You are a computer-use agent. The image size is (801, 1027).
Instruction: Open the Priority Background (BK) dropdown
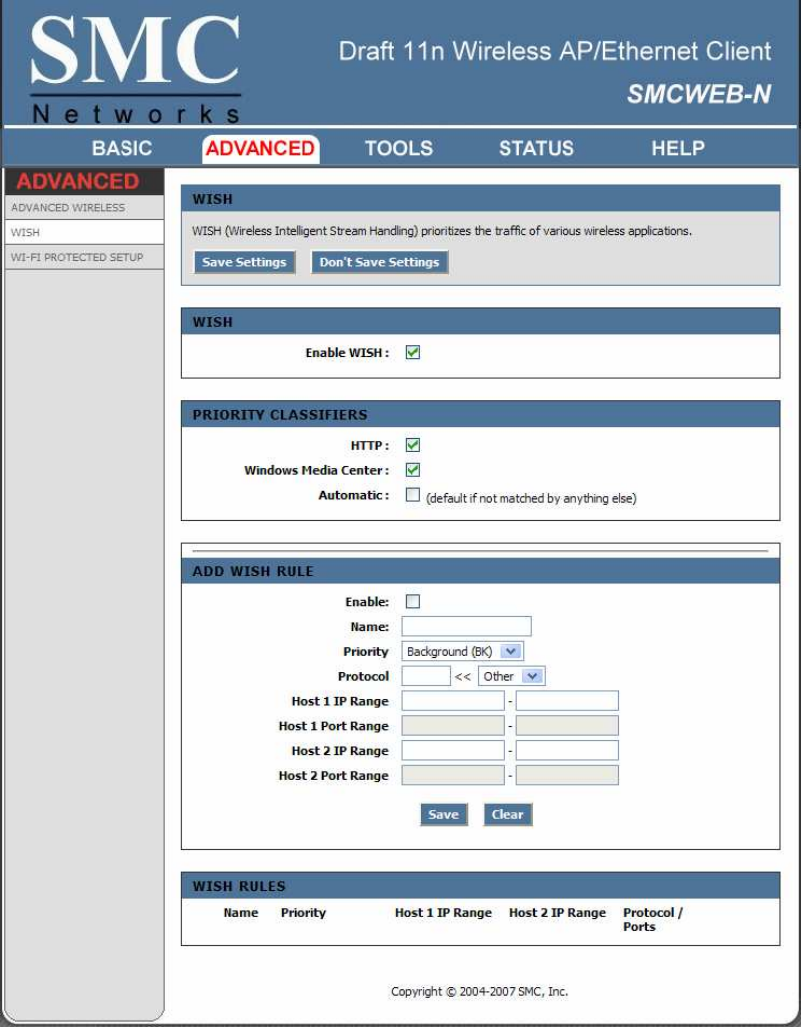462,651
